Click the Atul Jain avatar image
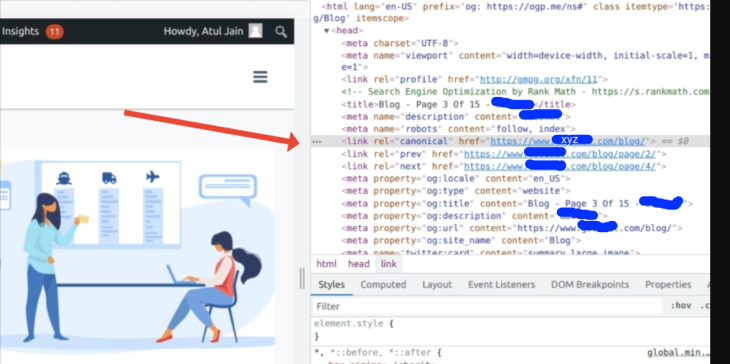Viewport: 730px width, 364px height. click(x=255, y=31)
